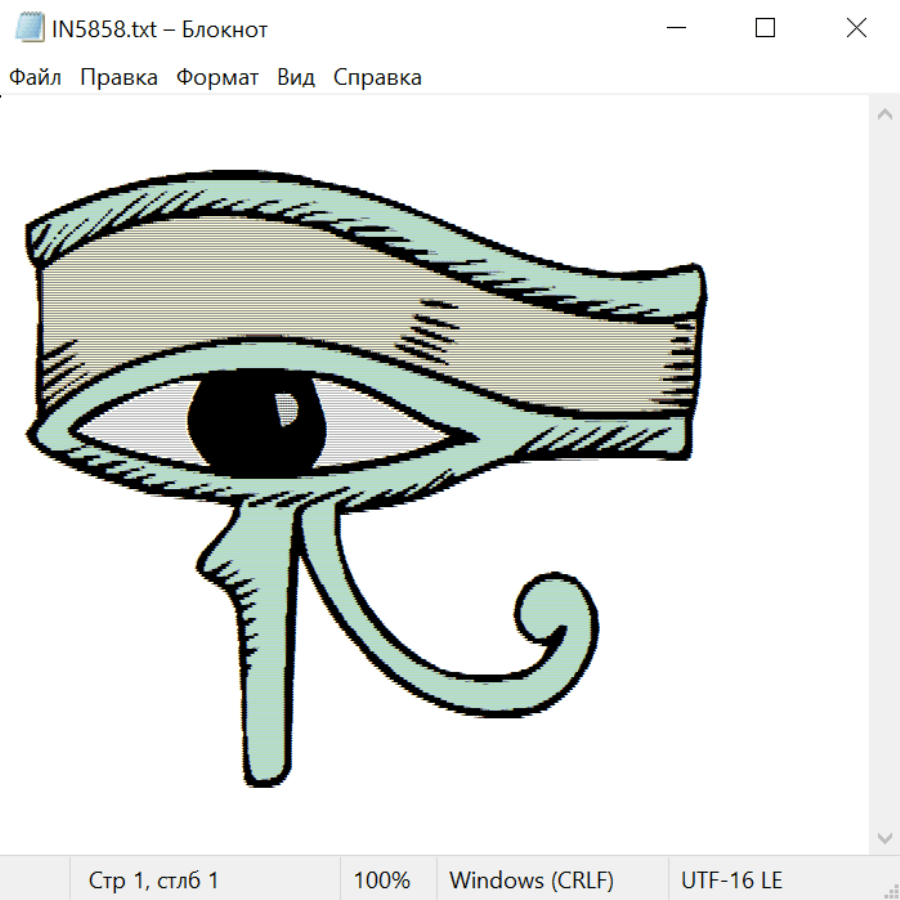Image resolution: width=900 pixels, height=900 pixels.
Task: Maximize the Блокнот window
Action: (765, 29)
